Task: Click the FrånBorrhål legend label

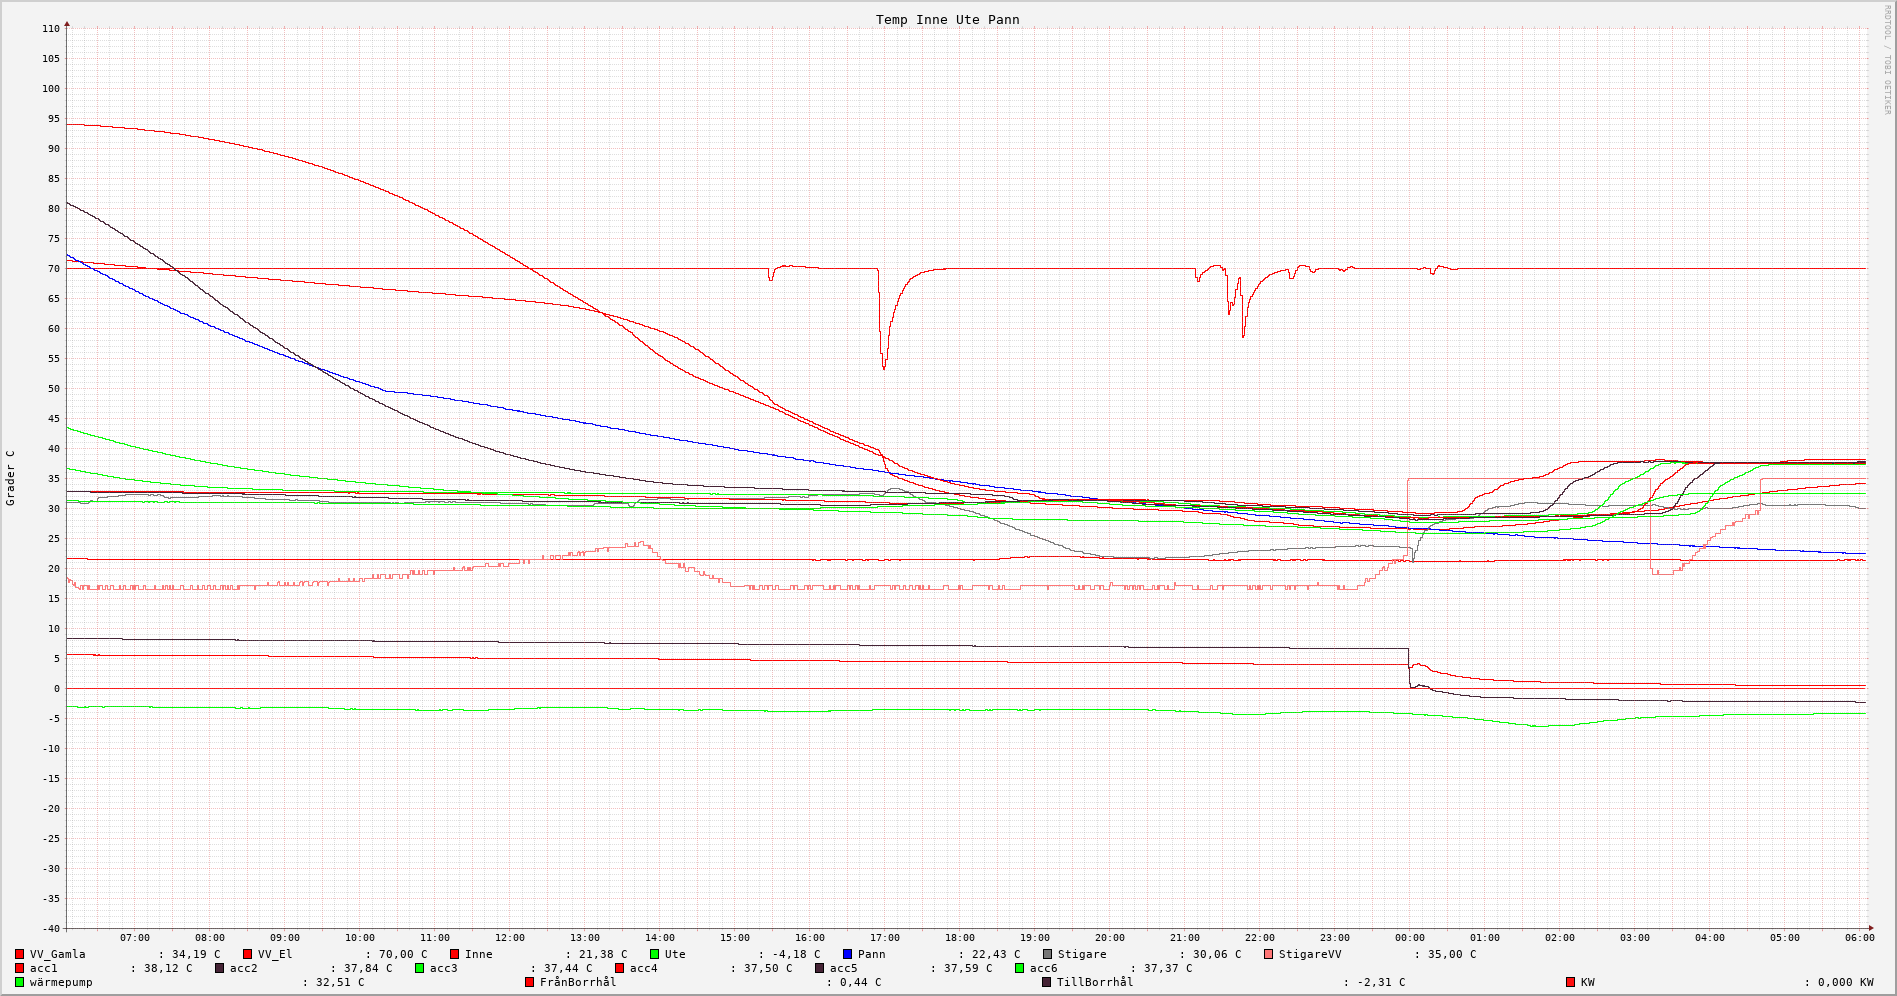Action: pyautogui.click(x=578, y=982)
